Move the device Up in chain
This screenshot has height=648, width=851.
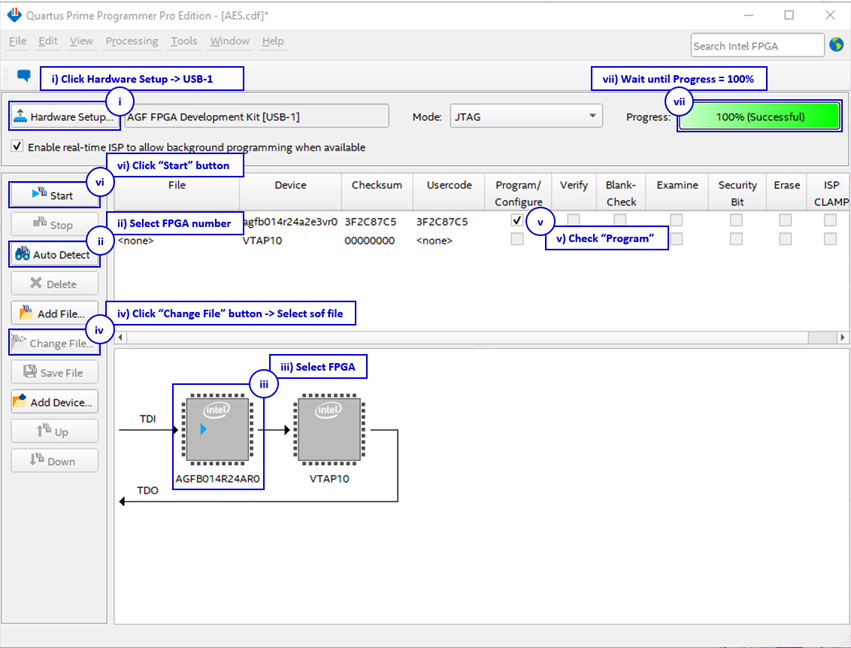pos(55,431)
